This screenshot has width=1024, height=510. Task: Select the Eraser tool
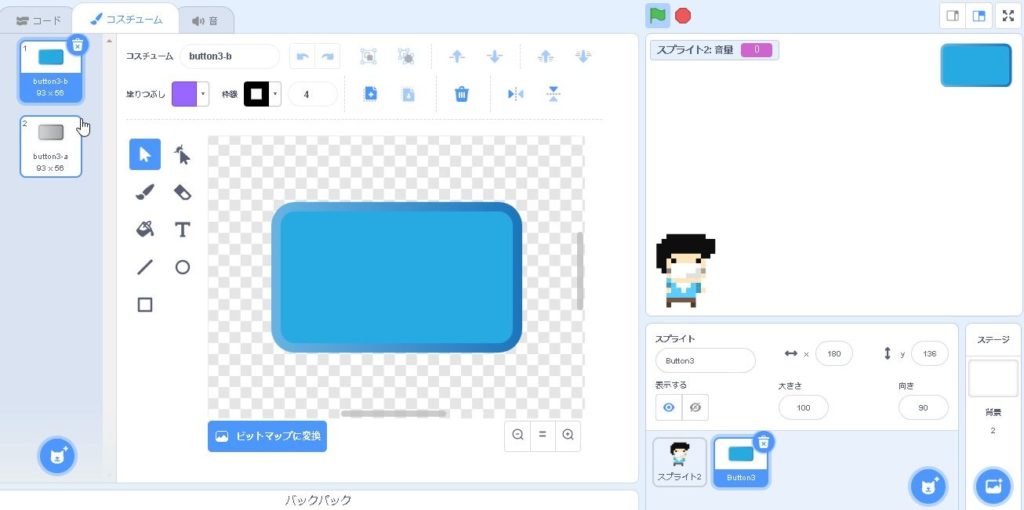point(182,192)
